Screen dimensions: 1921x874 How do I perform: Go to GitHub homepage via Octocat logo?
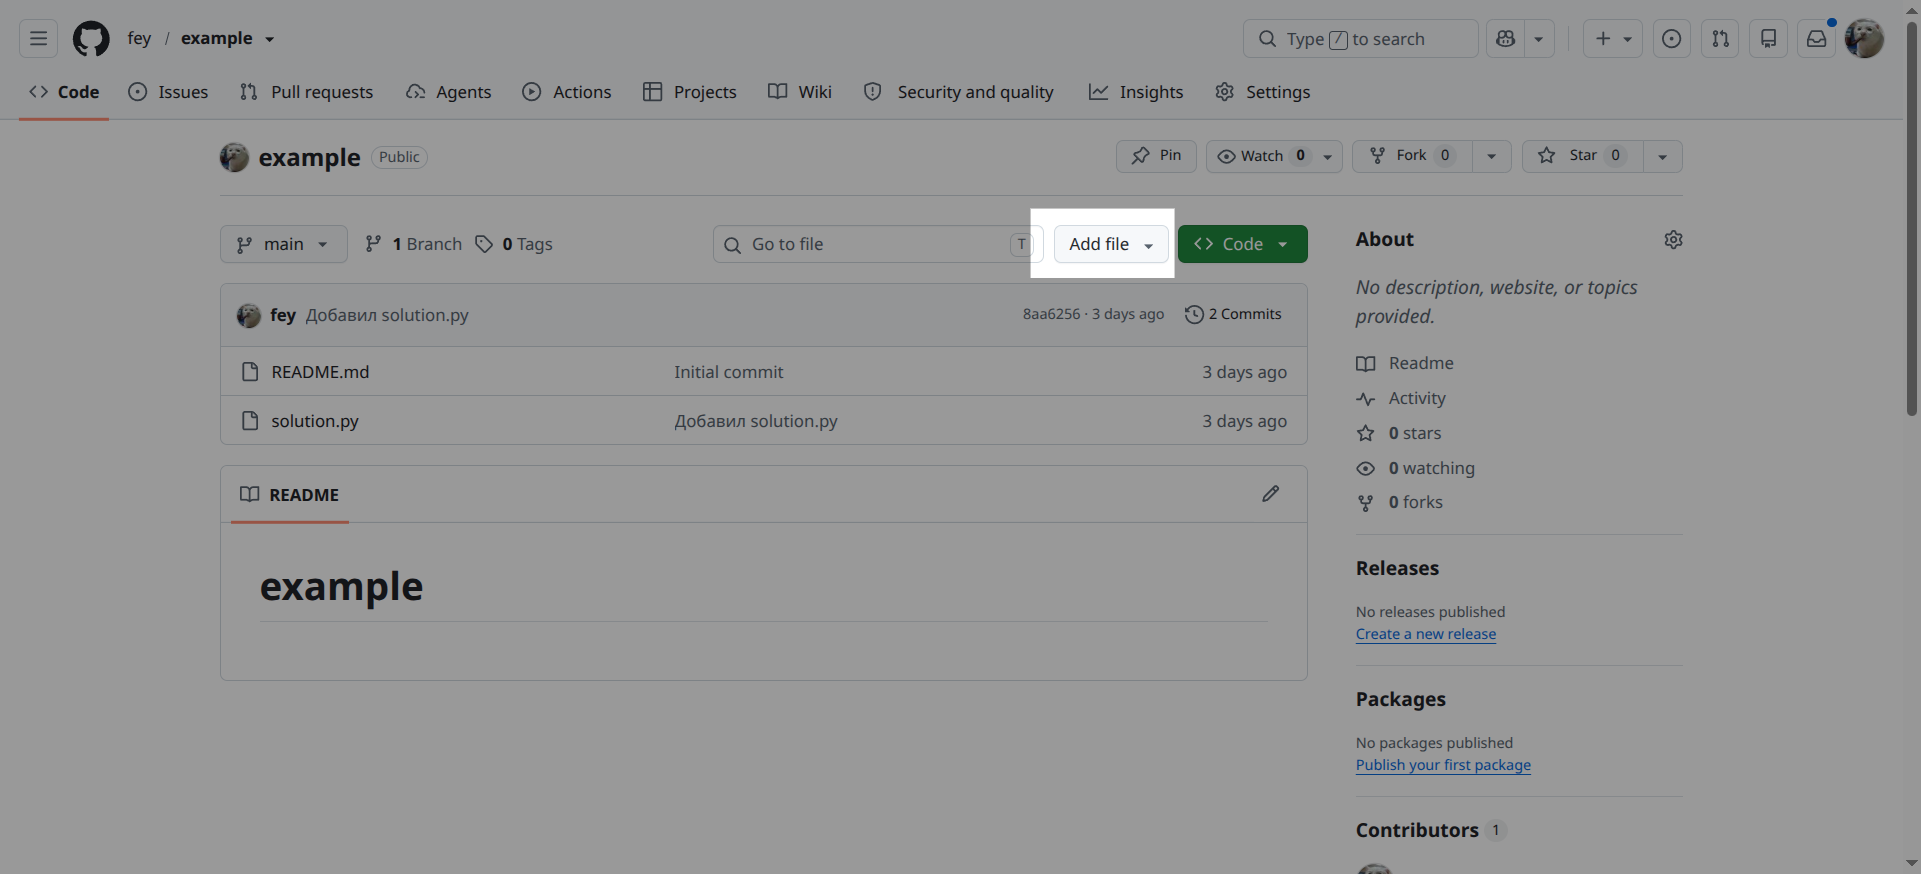click(x=91, y=39)
